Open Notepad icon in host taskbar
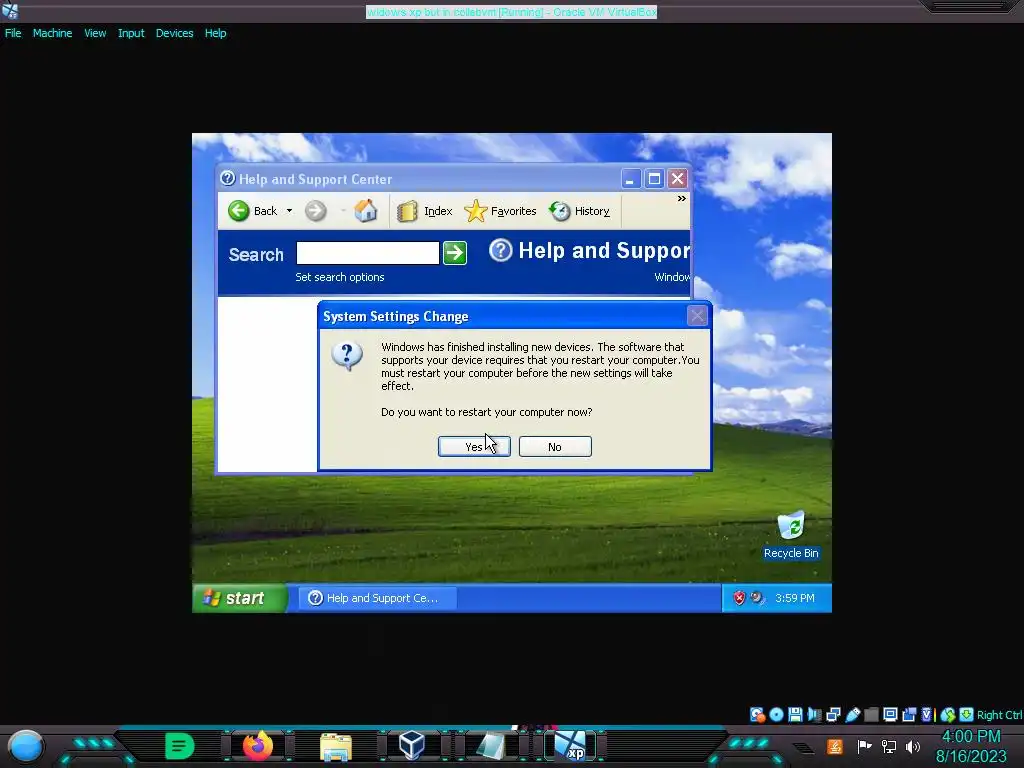Viewport: 1024px width, 768px height. click(x=490, y=746)
